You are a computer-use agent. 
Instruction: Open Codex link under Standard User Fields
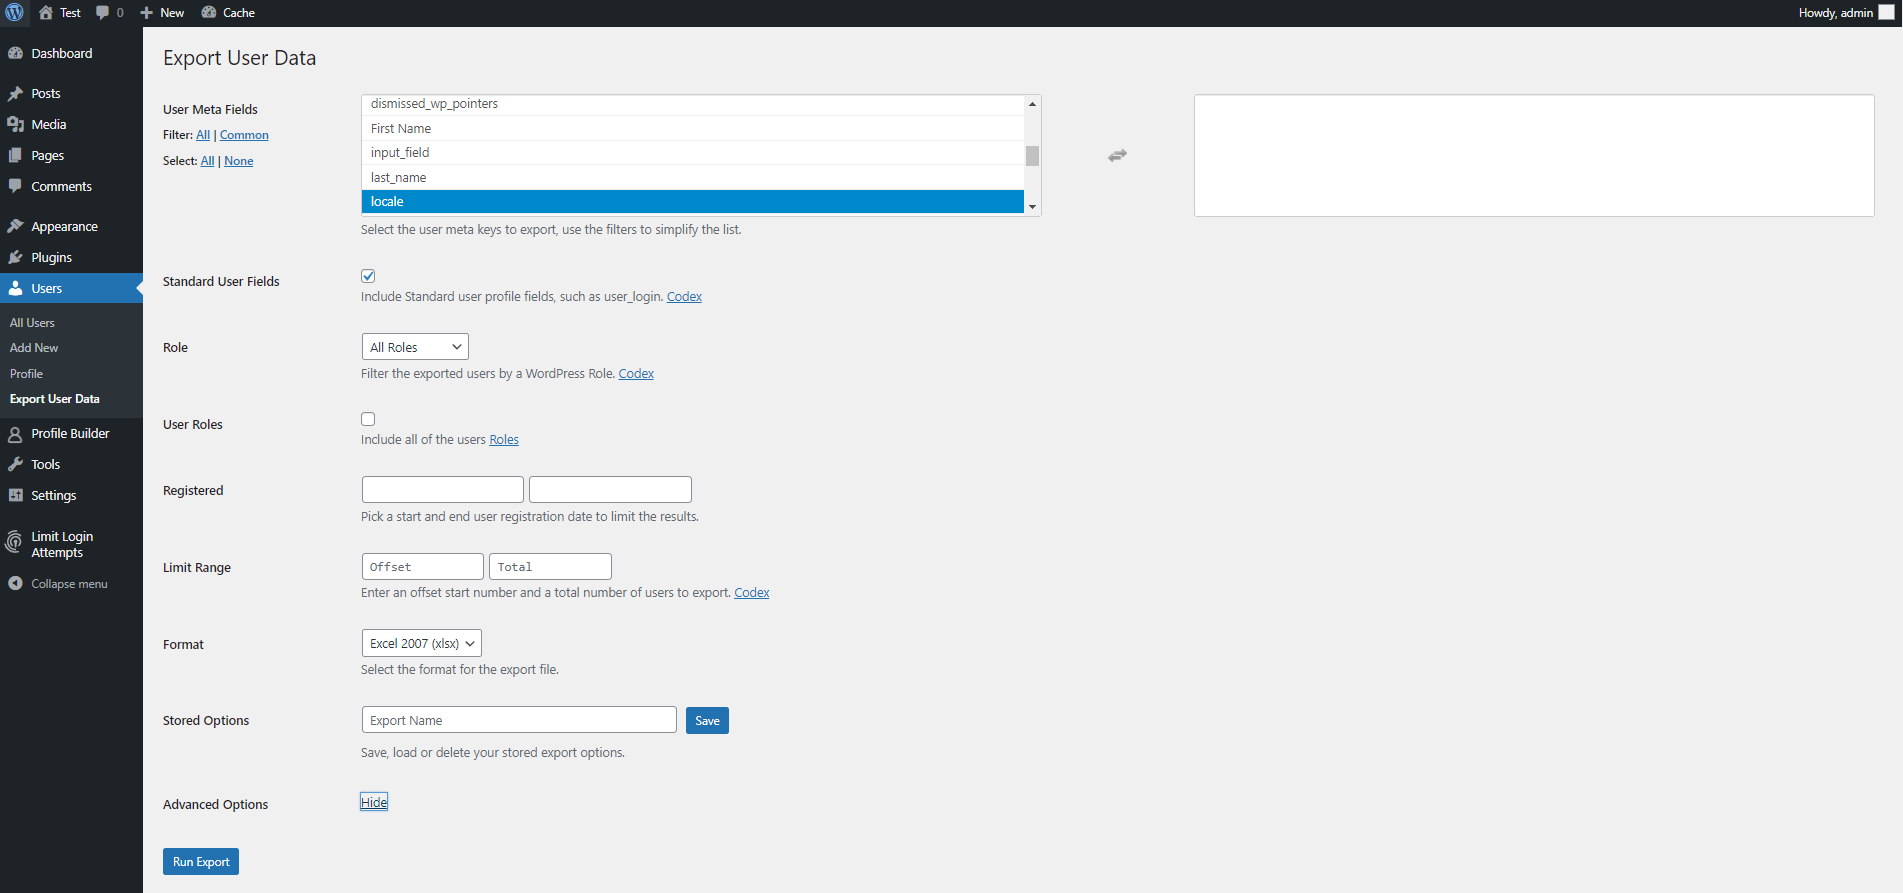pos(684,297)
